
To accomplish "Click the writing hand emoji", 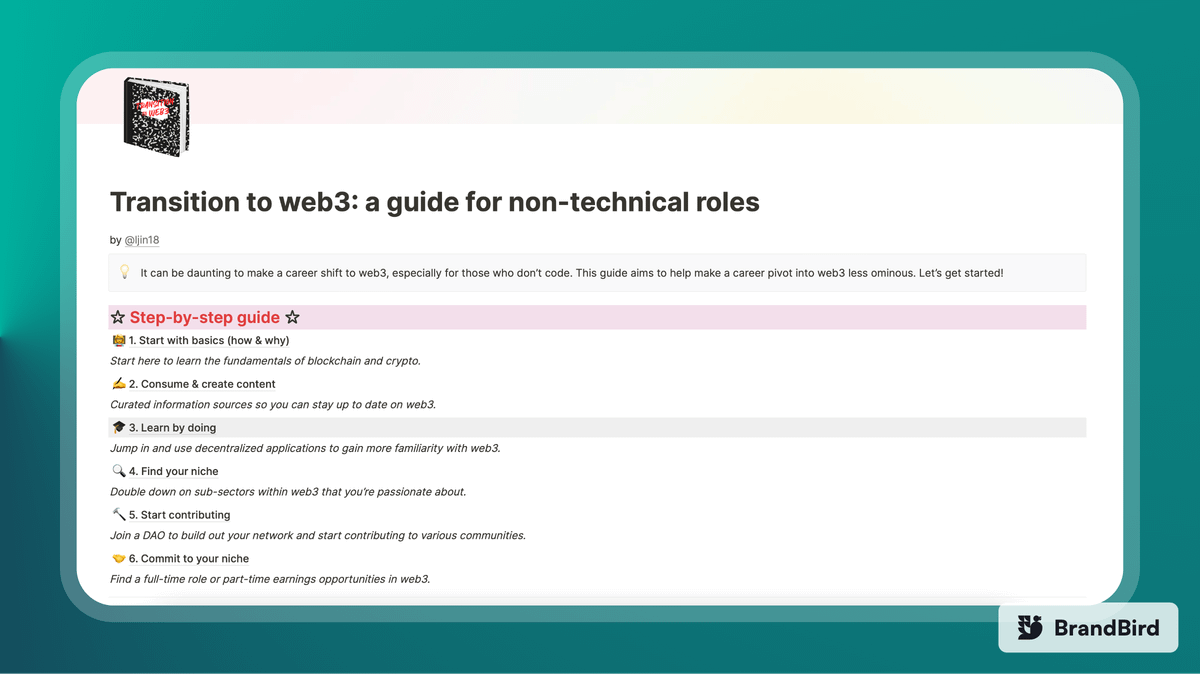I will tap(118, 384).
